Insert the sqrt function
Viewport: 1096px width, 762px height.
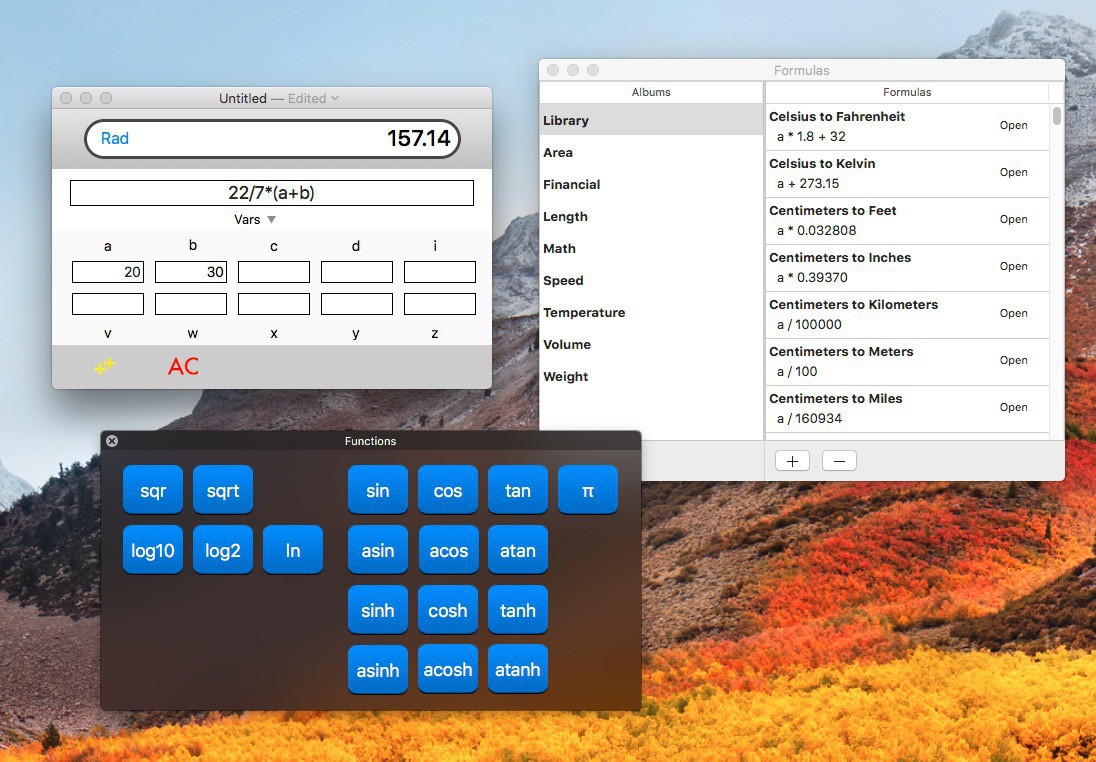point(222,490)
